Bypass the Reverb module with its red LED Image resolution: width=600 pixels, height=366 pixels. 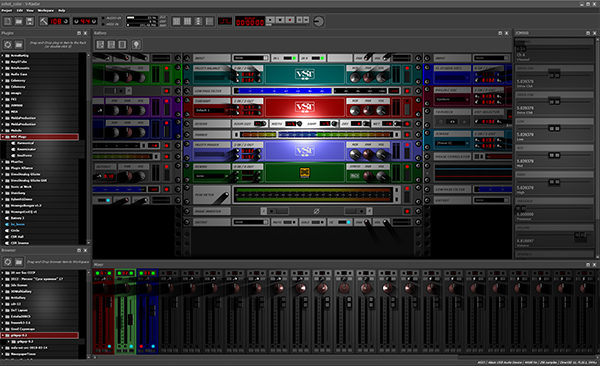click(407, 124)
